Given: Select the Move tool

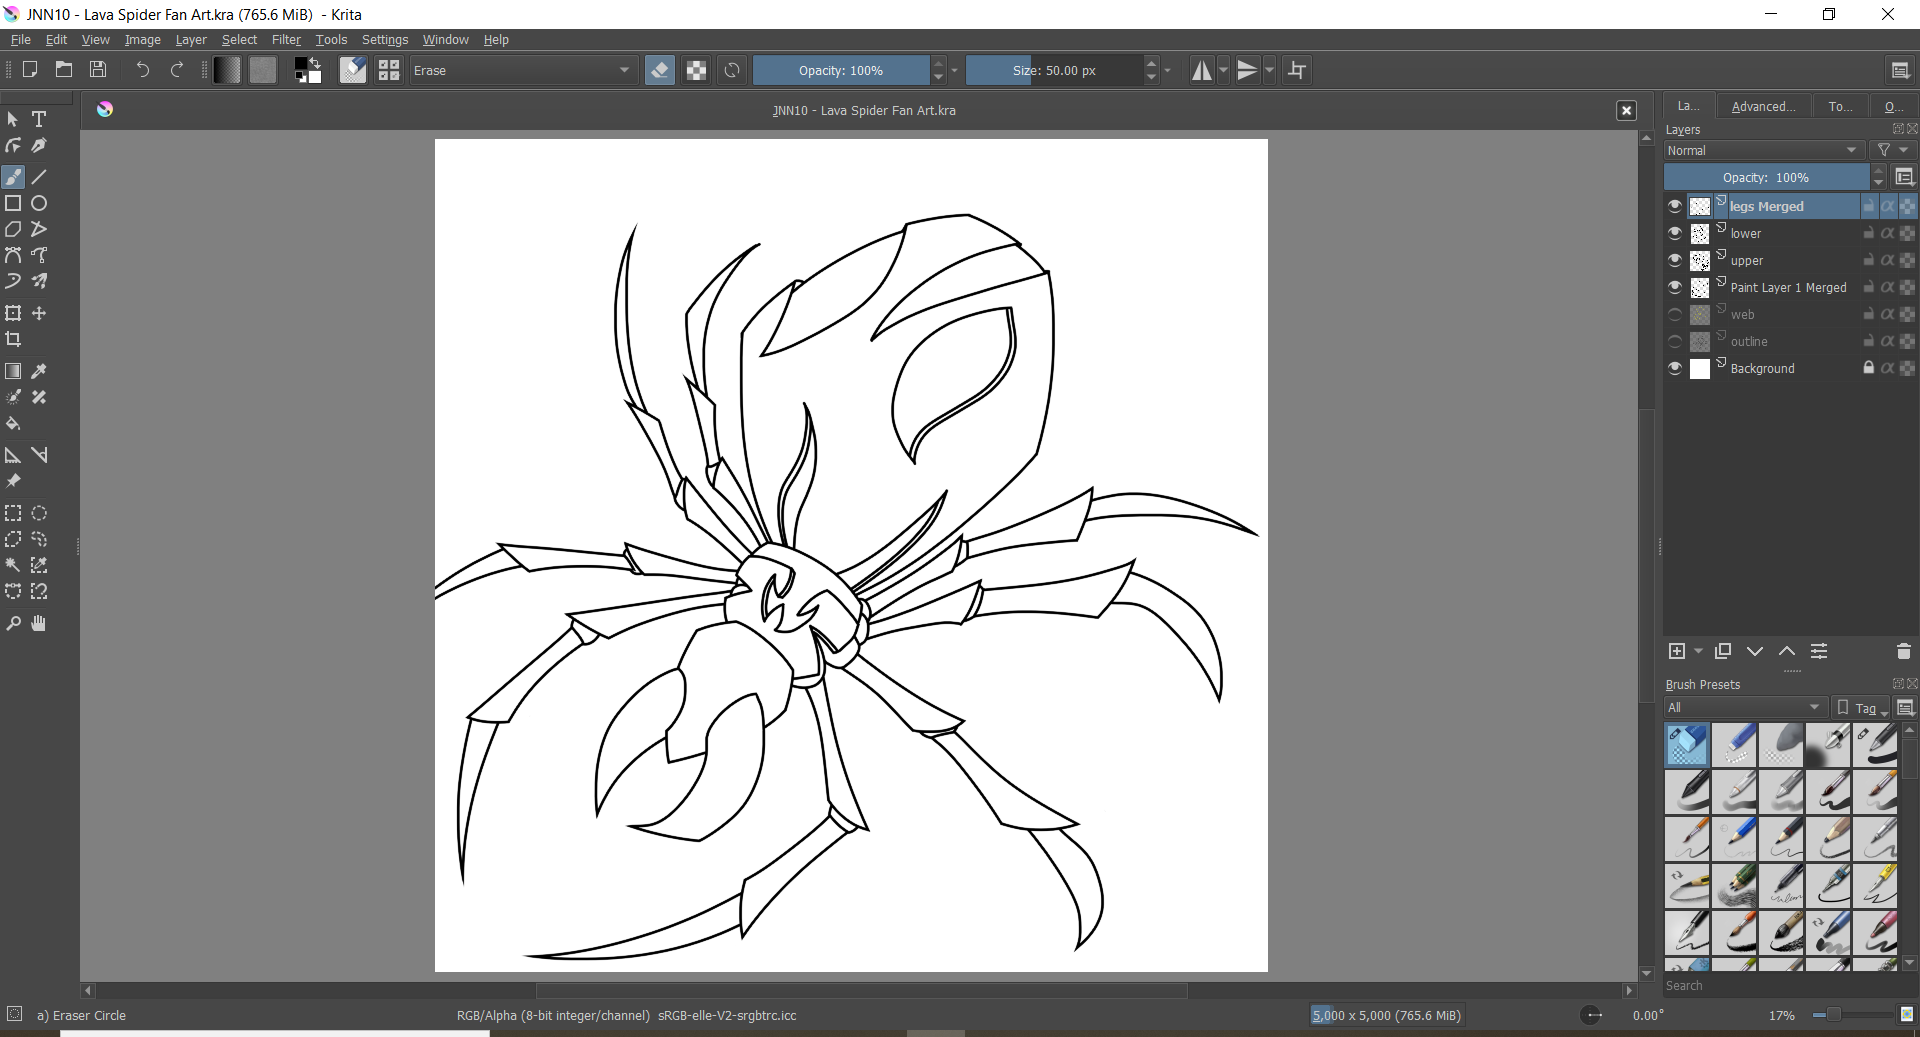Looking at the screenshot, I should pyautogui.click(x=39, y=313).
